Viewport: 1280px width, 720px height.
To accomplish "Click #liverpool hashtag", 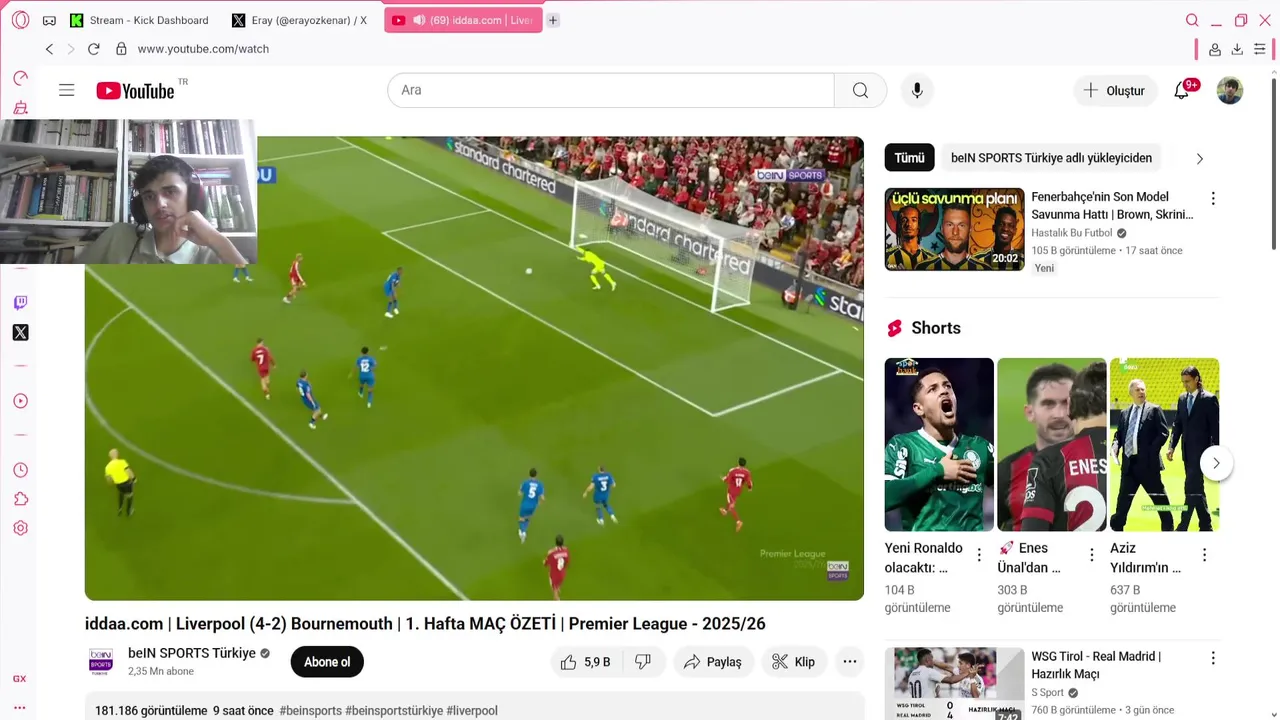I will click(472, 711).
